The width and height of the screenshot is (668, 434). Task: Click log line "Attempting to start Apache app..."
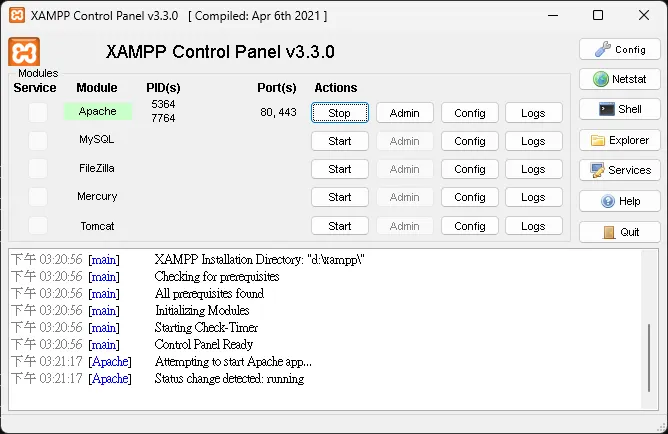click(x=233, y=362)
